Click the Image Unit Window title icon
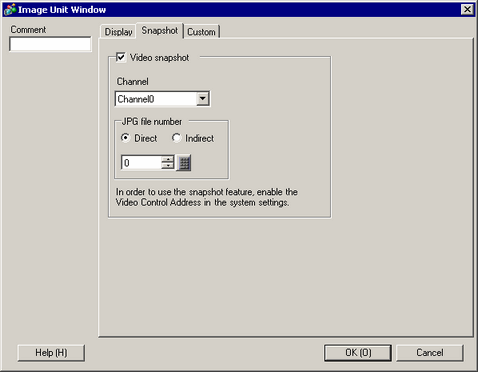Screen dimensions: 478x372 click(9, 9)
